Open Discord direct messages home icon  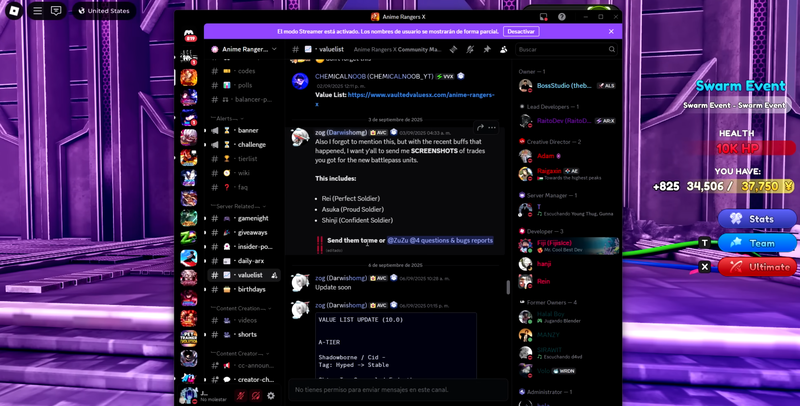(190, 35)
